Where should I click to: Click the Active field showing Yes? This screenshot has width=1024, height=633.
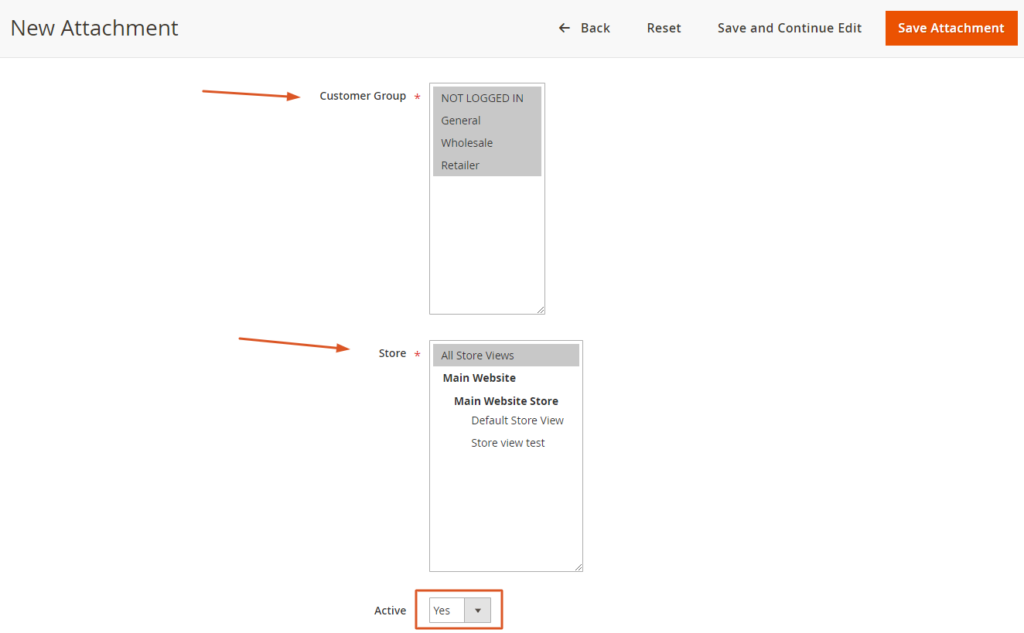tap(447, 610)
